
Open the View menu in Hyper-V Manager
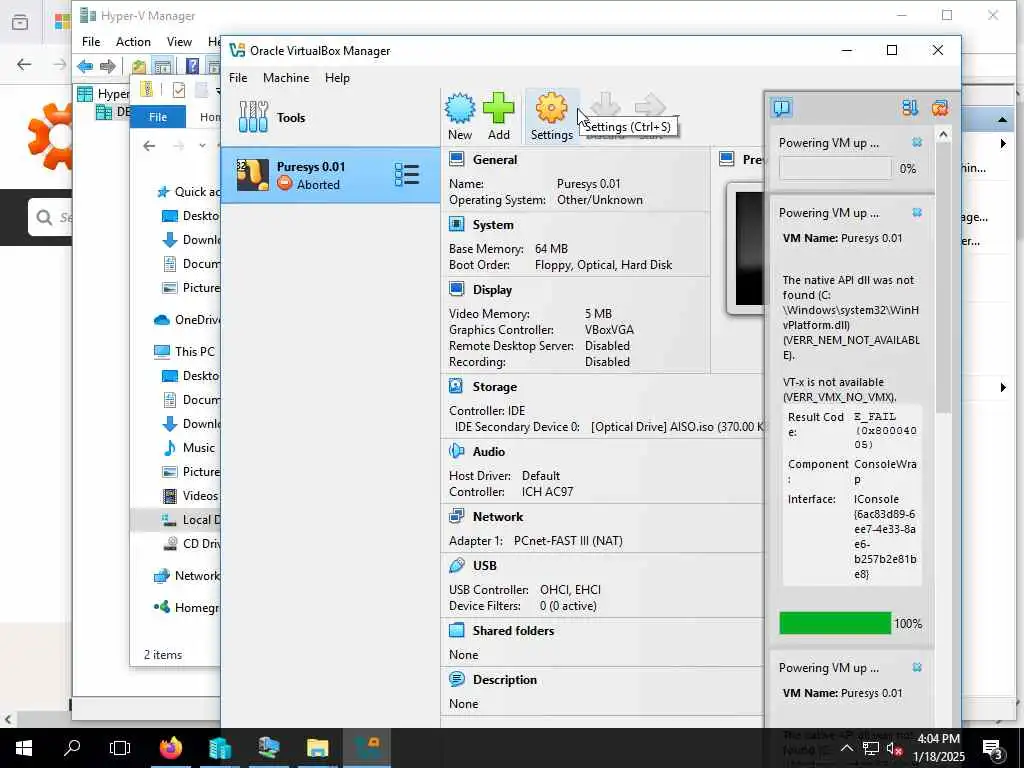[x=179, y=42]
